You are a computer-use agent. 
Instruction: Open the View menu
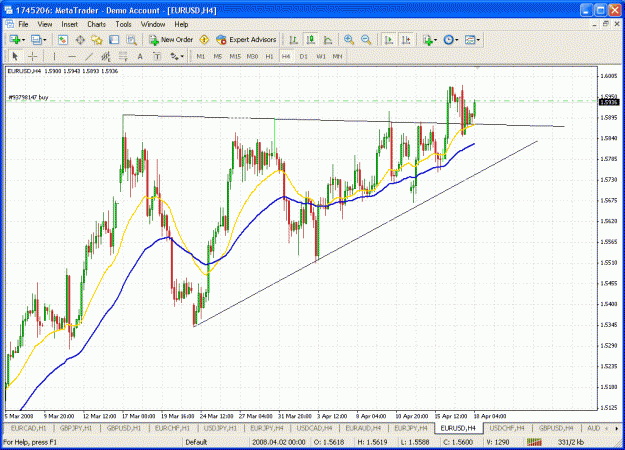[x=45, y=24]
